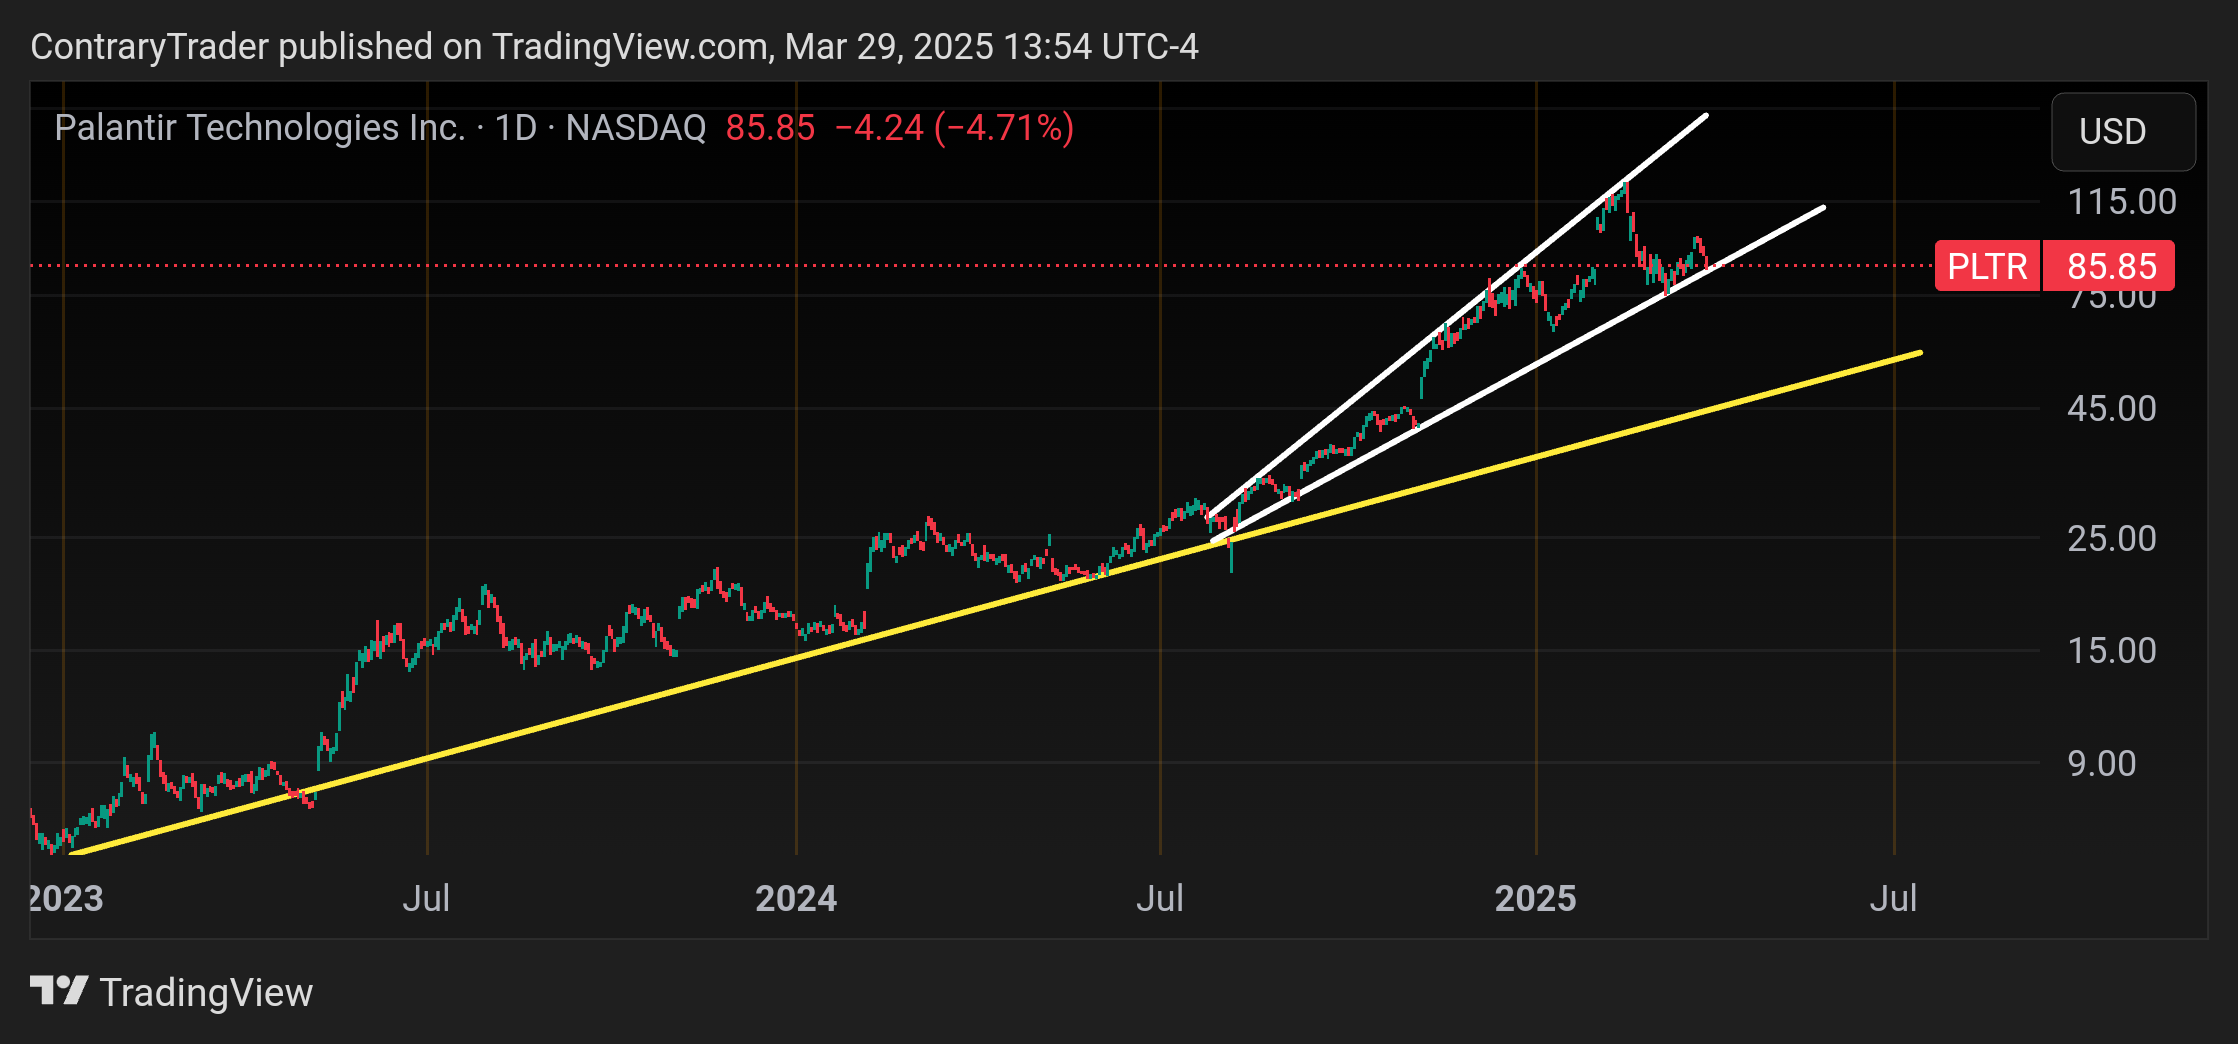Click the 2023 time axis label
The height and width of the screenshot is (1044, 2238).
(x=66, y=898)
